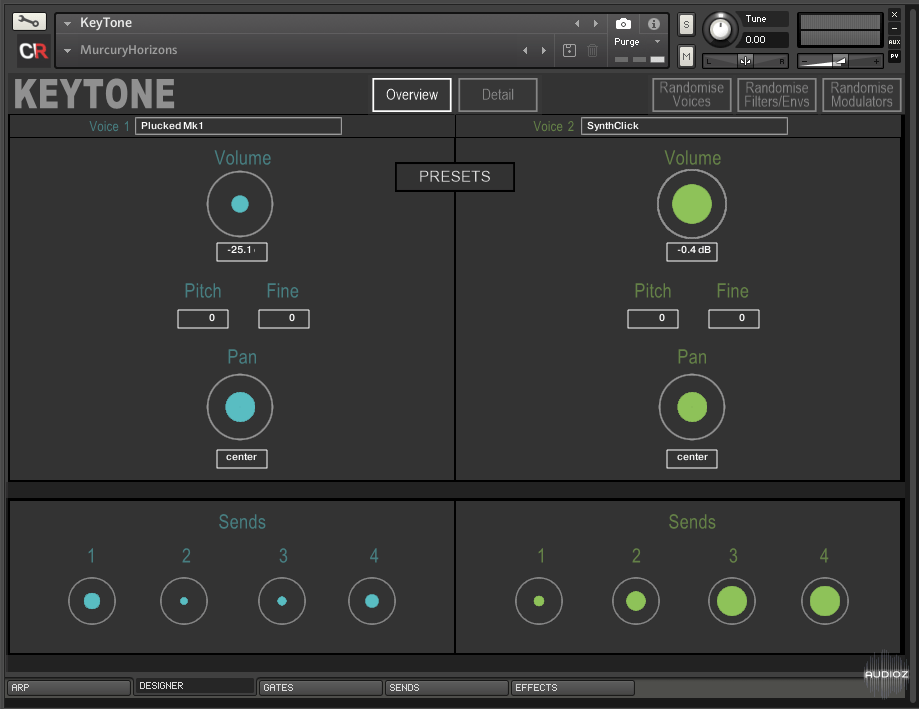Open Voice 1 Plucked Mk1 selector
Screen dimensions: 919x709
(238, 126)
